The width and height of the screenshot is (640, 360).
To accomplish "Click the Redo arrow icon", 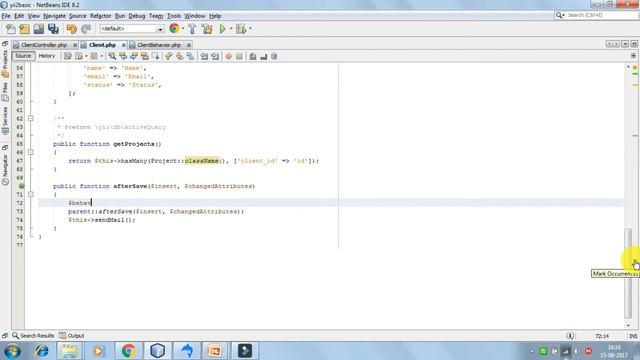I will [86, 29].
